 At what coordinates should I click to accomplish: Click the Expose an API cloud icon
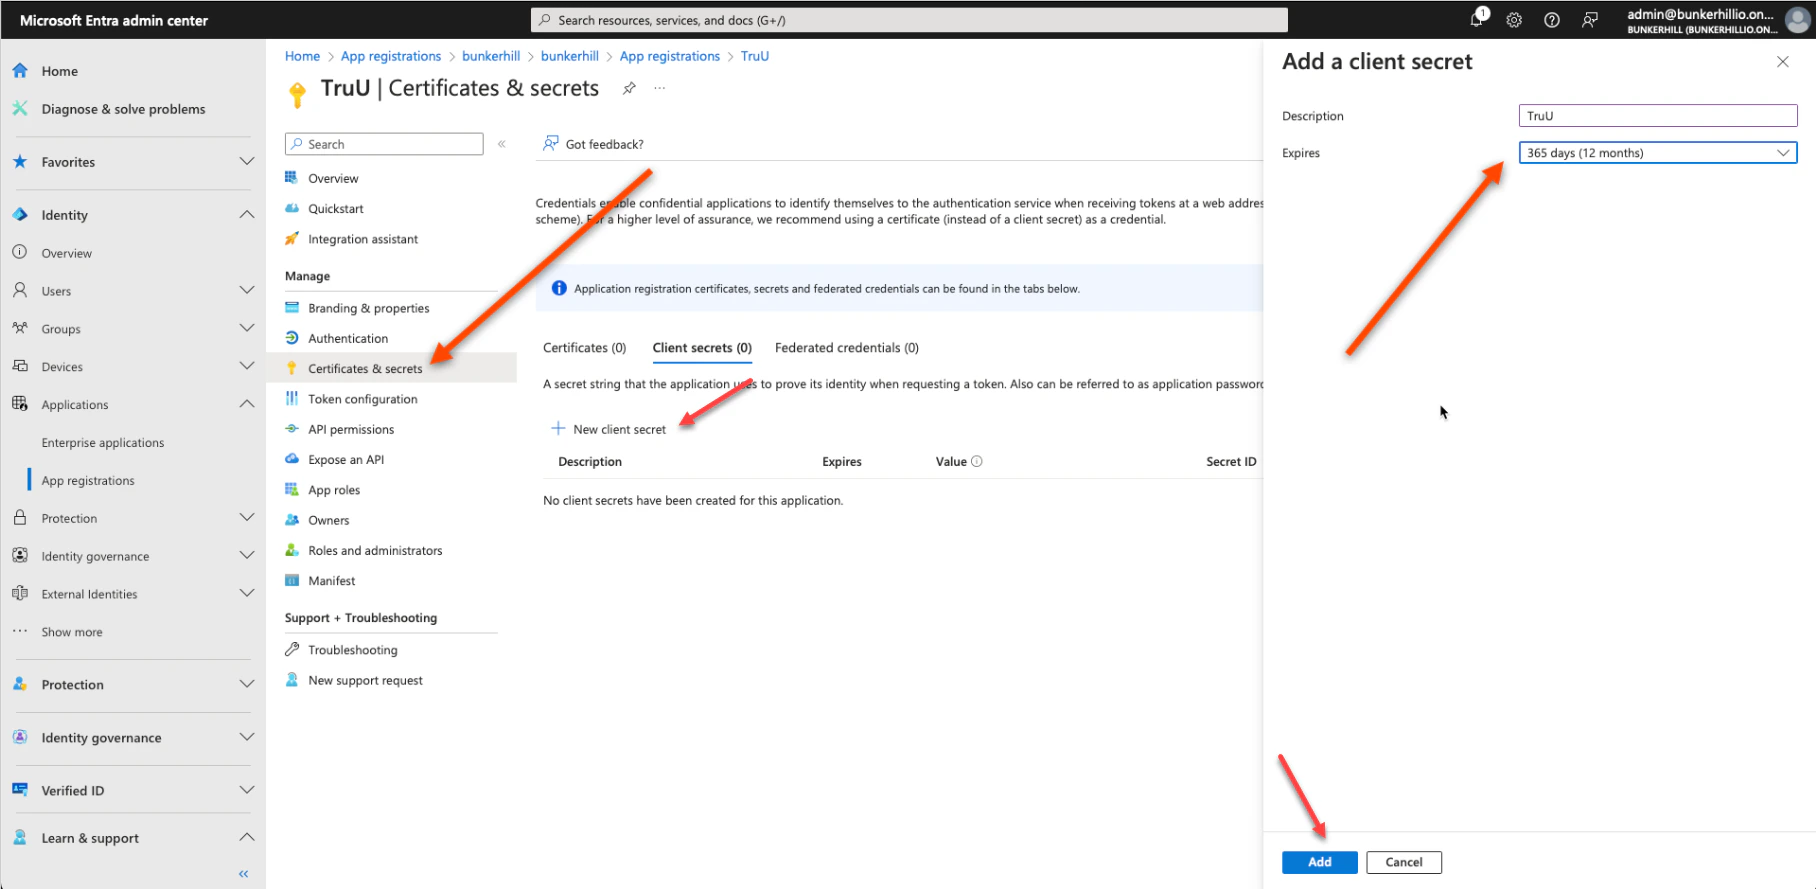click(292, 459)
